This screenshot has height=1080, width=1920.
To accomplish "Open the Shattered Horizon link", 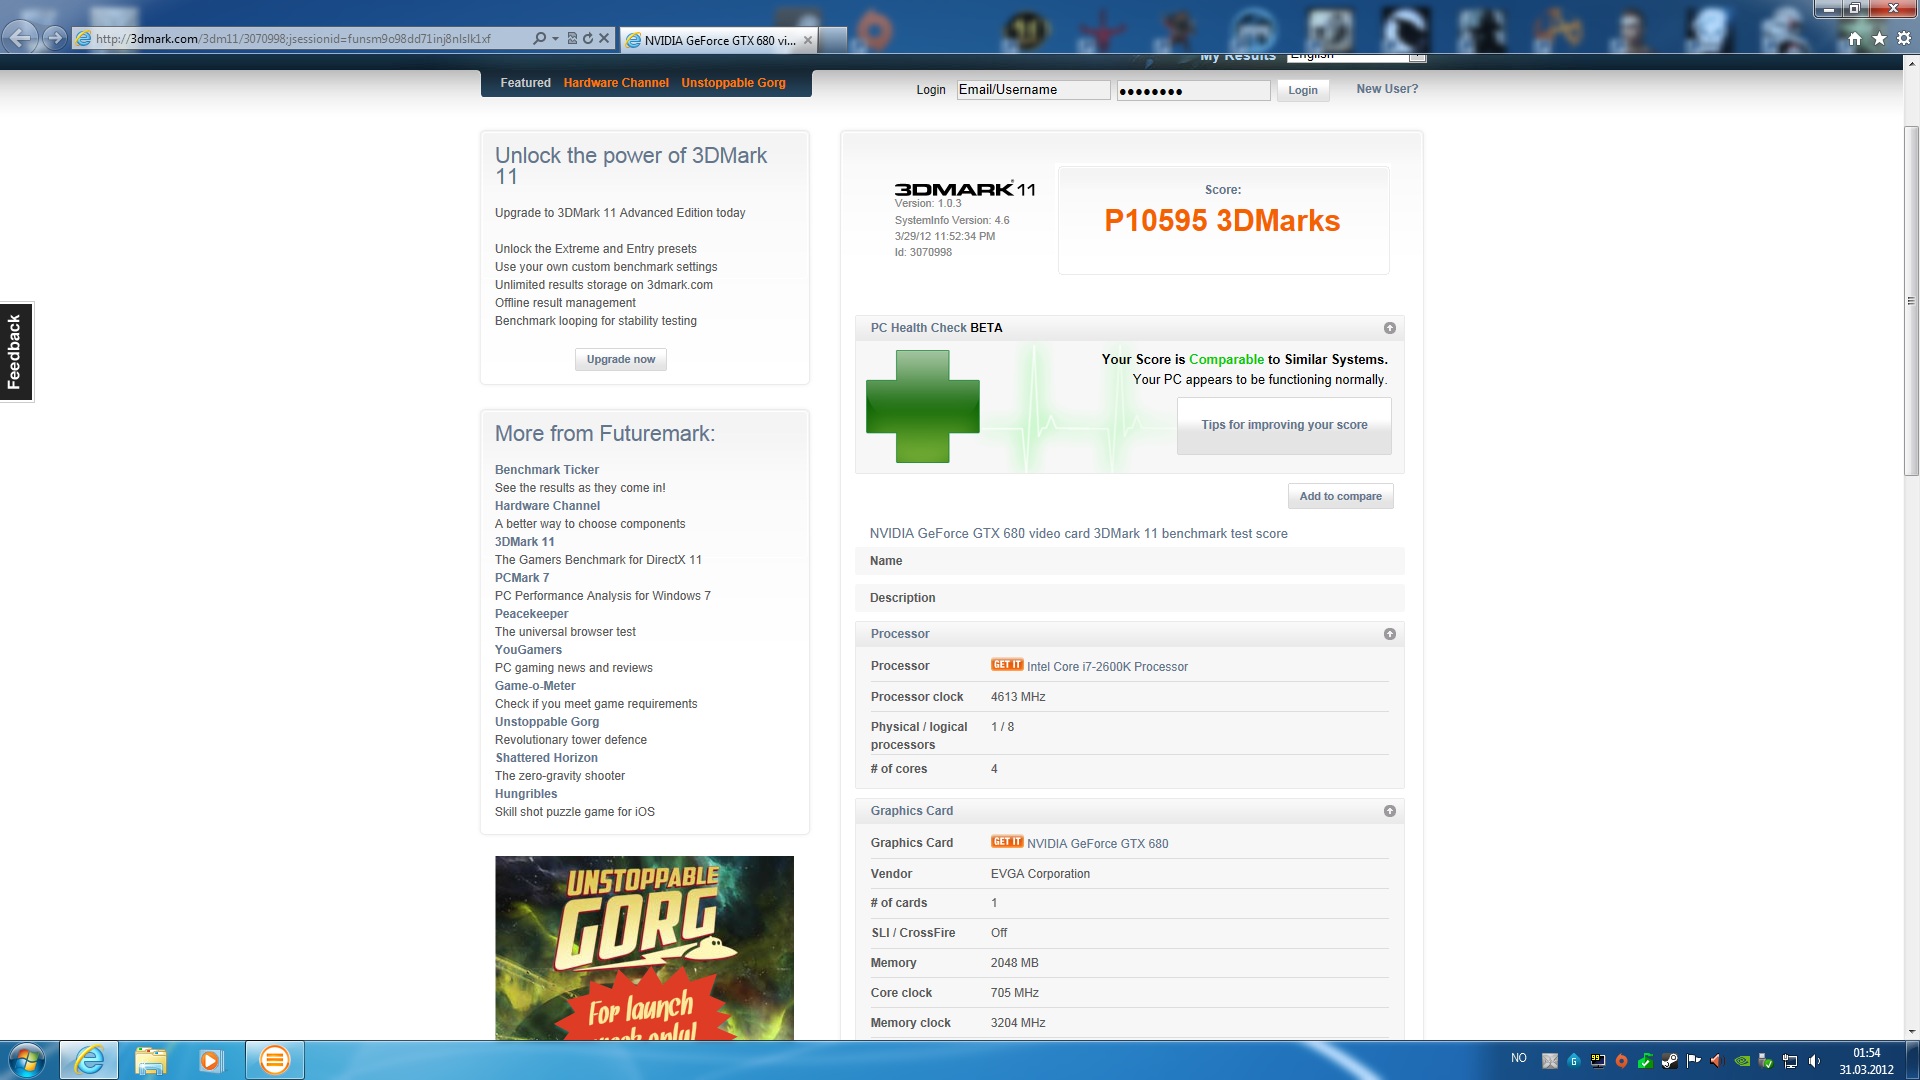I will (x=546, y=758).
